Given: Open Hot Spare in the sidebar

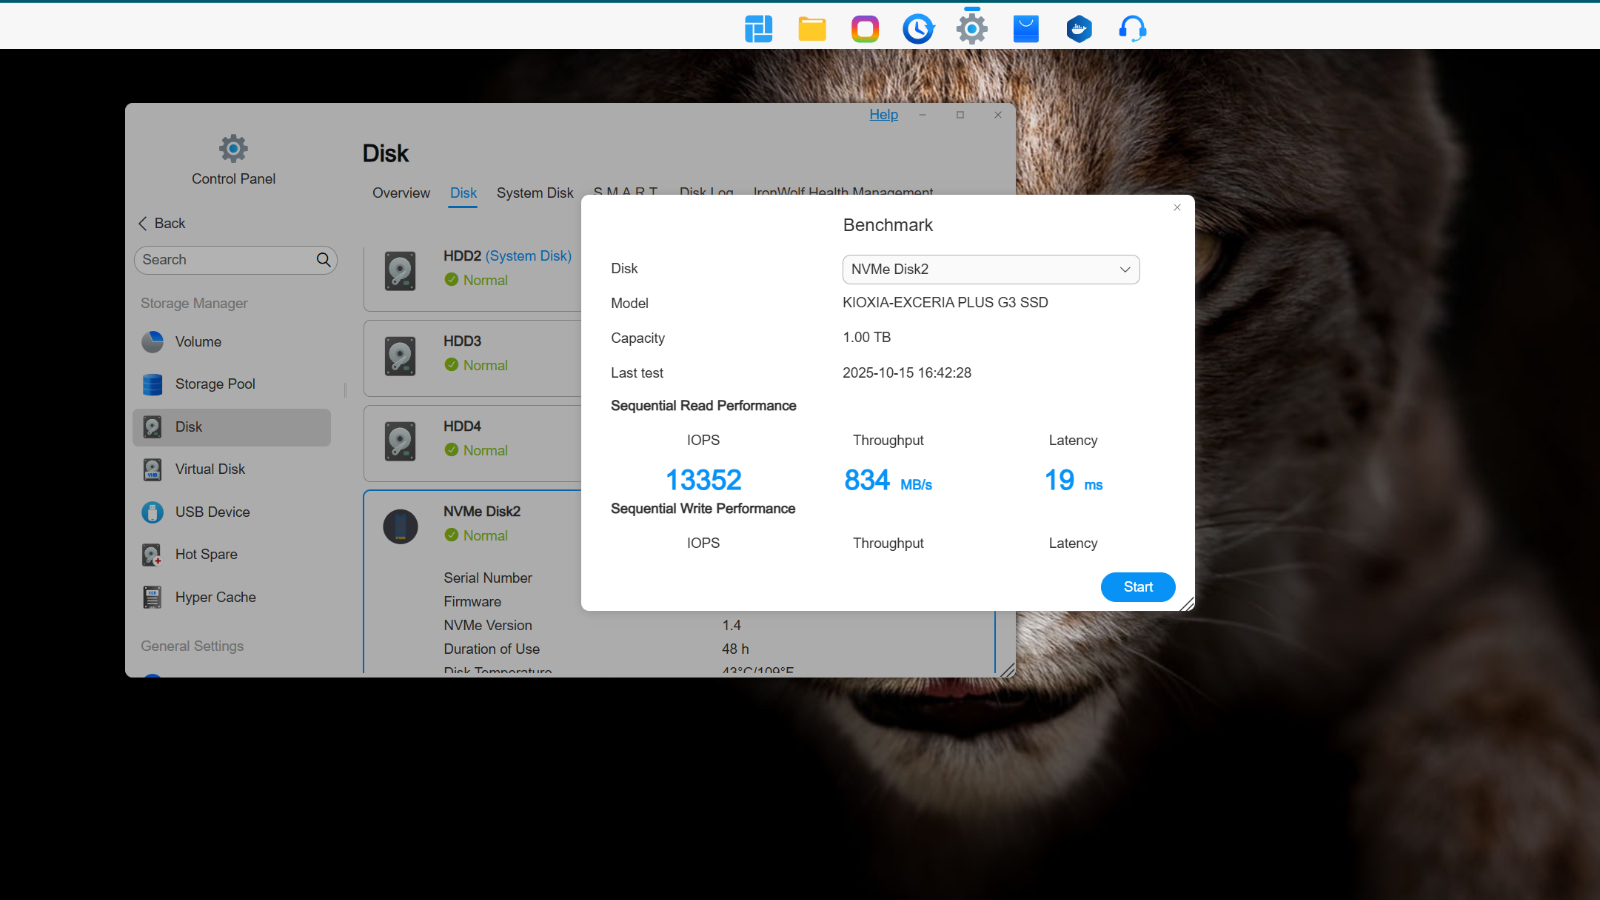Looking at the screenshot, I should tap(206, 554).
